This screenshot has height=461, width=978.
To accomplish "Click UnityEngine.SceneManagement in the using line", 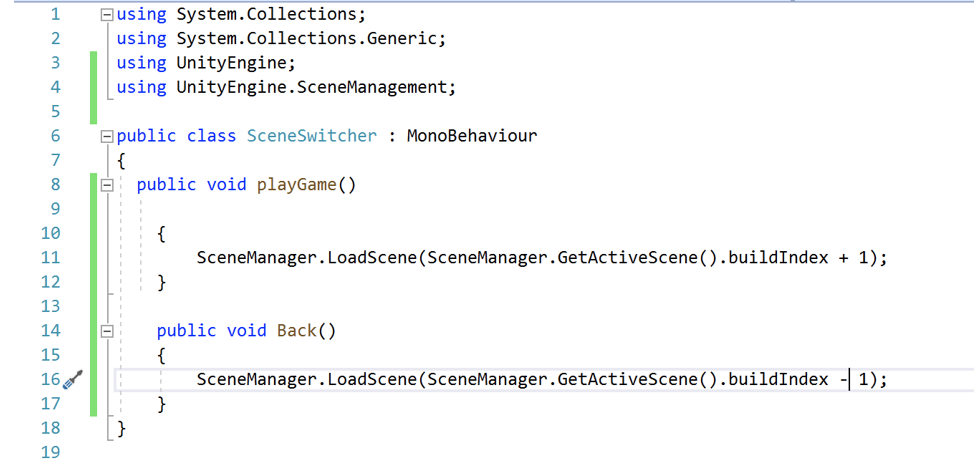I will 315,88.
